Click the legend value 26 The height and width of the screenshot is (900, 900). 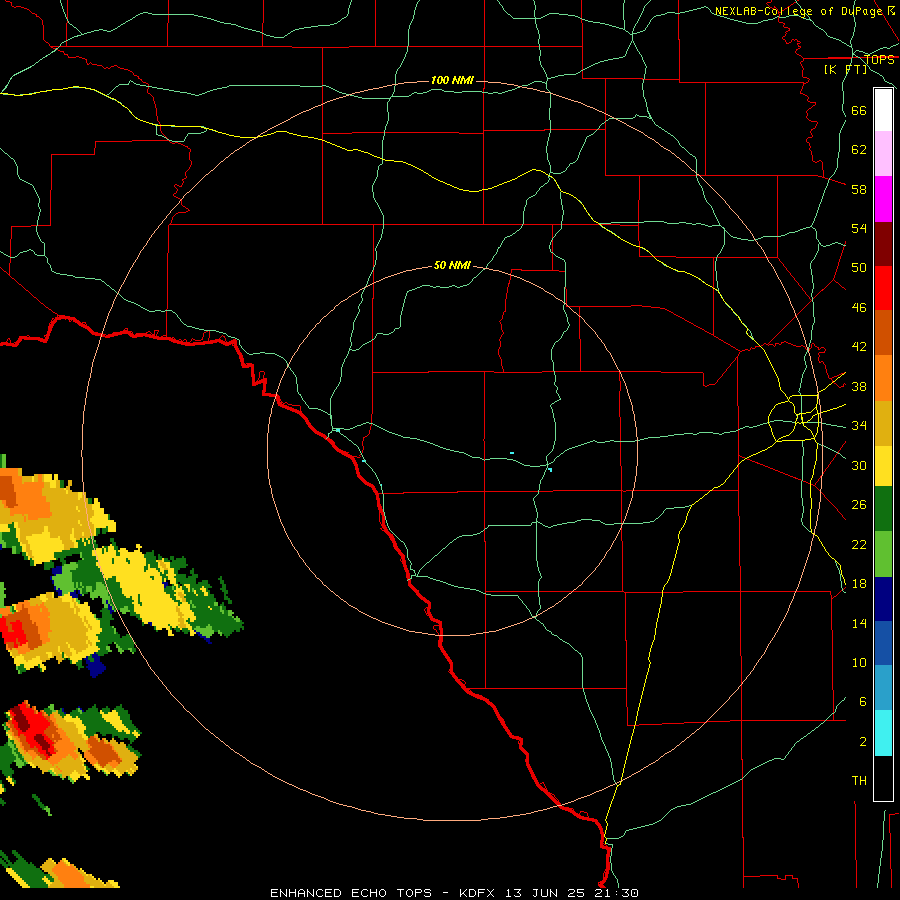pyautogui.click(x=859, y=505)
